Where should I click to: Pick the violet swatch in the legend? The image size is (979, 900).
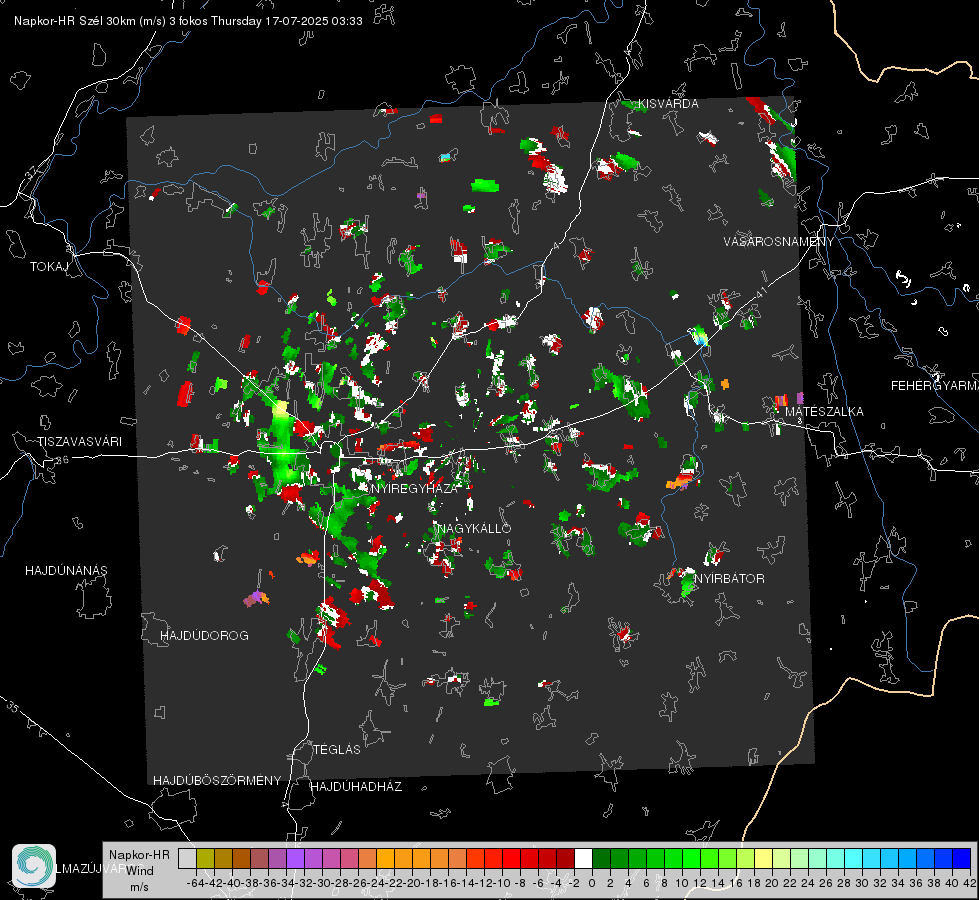point(295,858)
